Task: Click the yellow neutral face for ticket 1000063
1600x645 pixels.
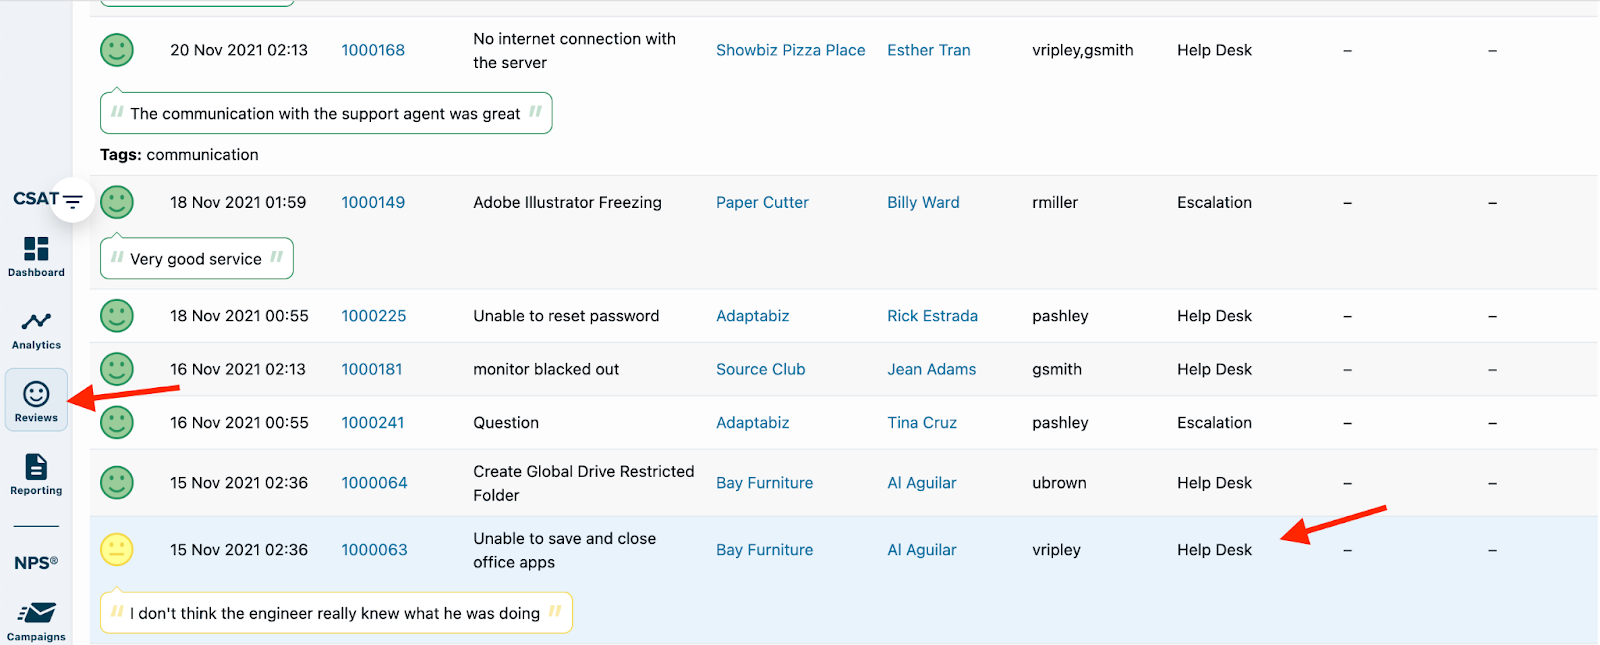Action: pos(117,549)
